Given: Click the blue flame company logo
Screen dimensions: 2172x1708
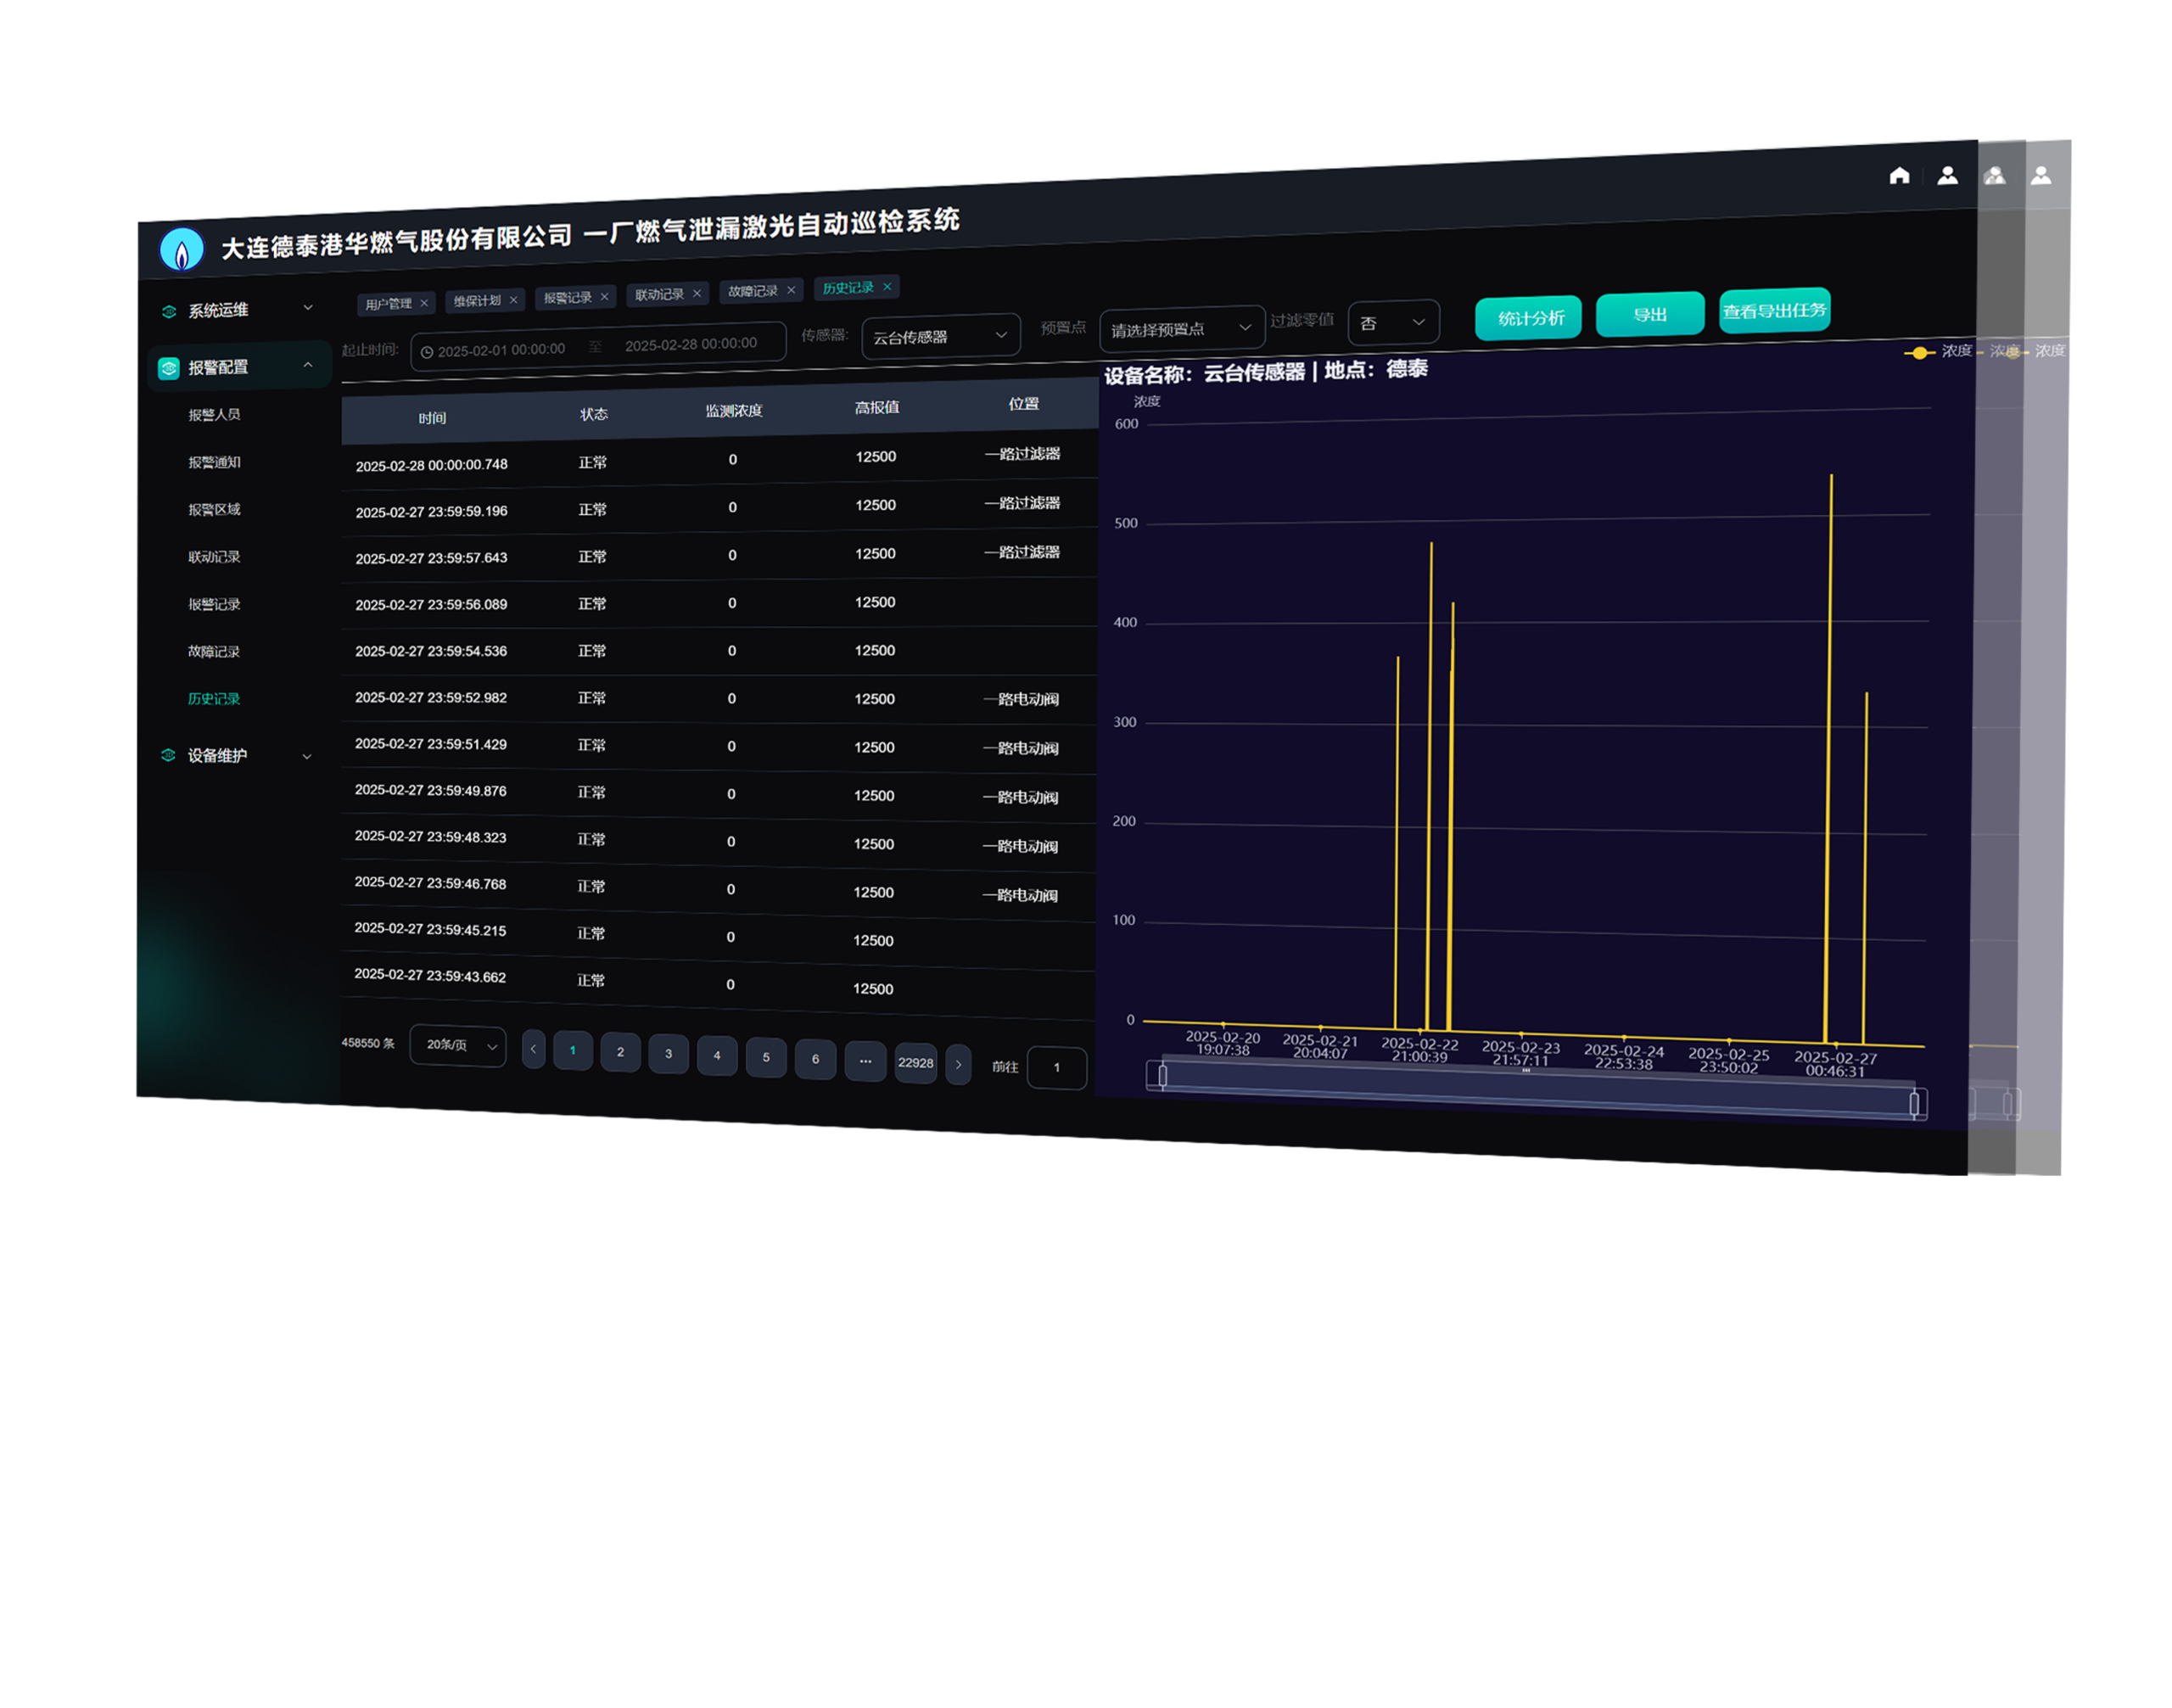Looking at the screenshot, I should click(182, 250).
